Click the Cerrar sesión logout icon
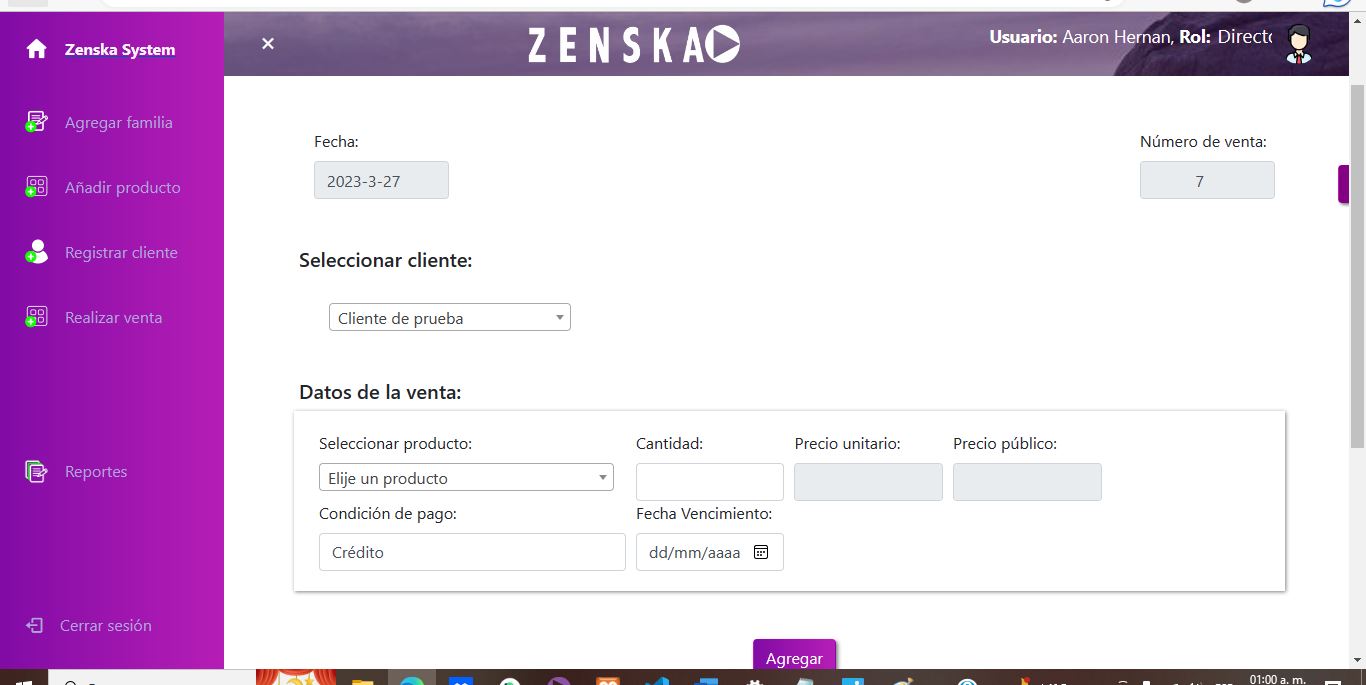Image resolution: width=1366 pixels, height=685 pixels. 35,625
